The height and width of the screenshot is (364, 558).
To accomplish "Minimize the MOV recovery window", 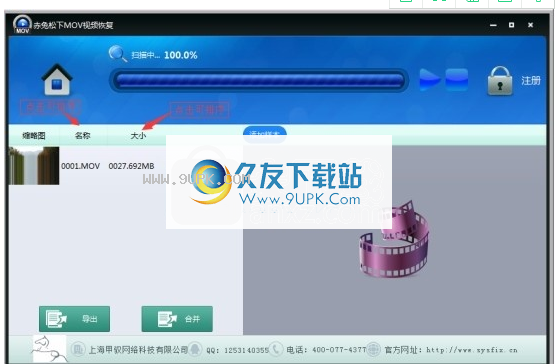I will click(493, 25).
